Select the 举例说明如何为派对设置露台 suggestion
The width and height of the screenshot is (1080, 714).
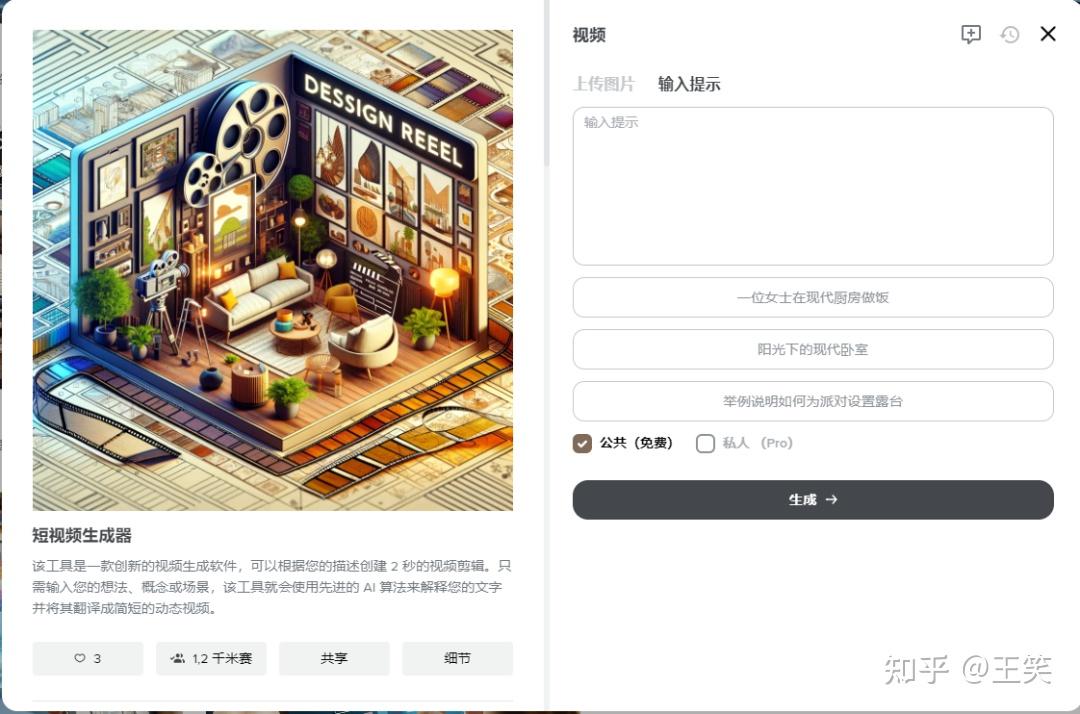coord(813,401)
